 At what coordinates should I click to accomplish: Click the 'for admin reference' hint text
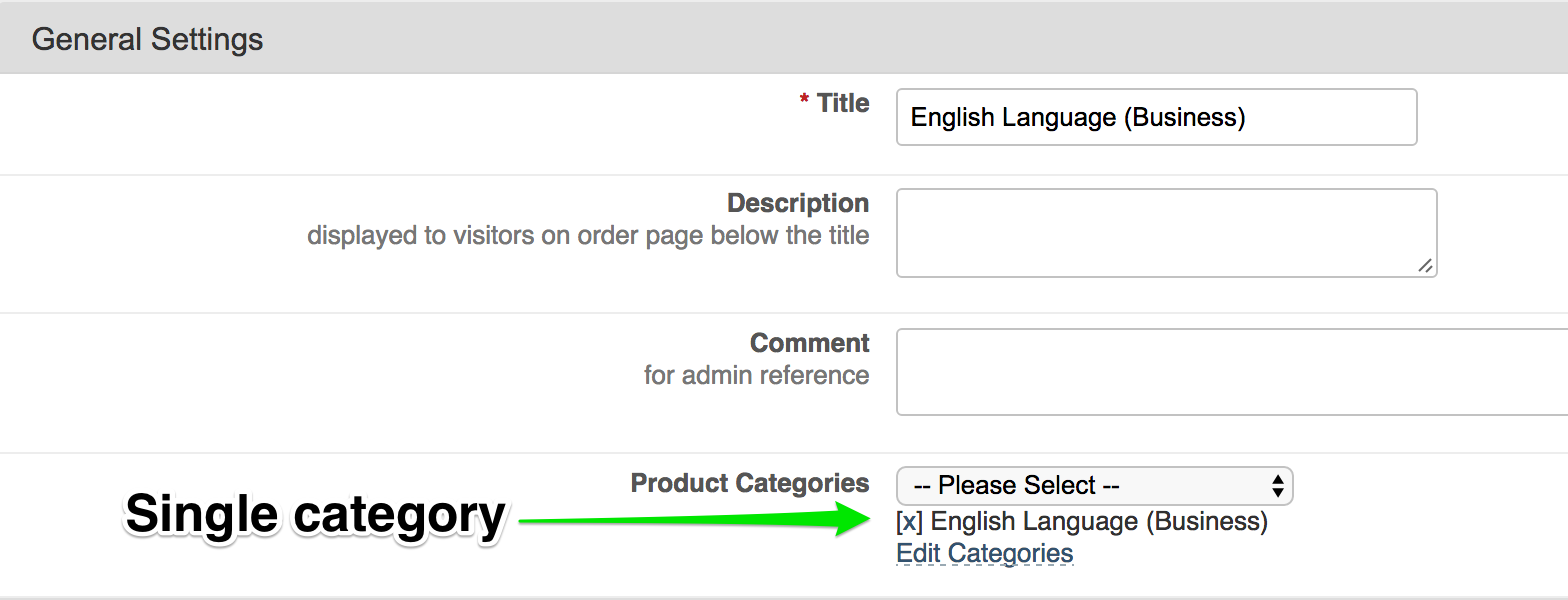coord(756,376)
